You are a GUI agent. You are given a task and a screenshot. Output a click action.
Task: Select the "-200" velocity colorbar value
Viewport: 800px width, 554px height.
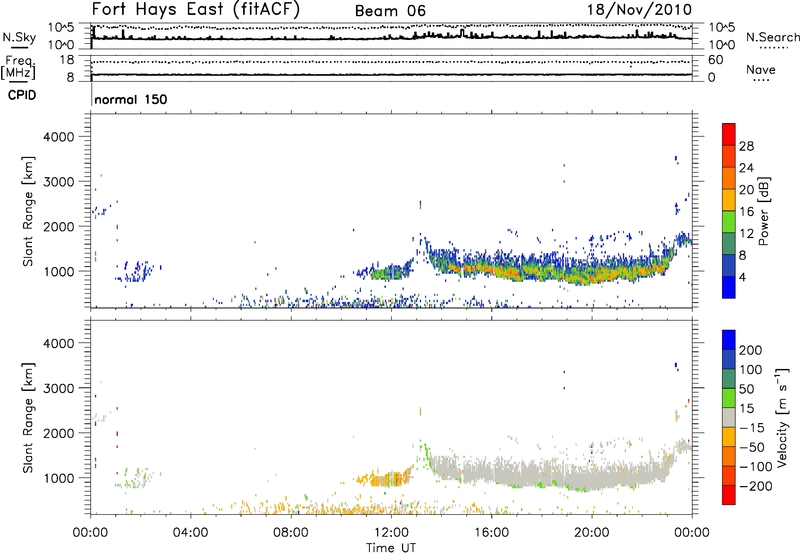[755, 486]
